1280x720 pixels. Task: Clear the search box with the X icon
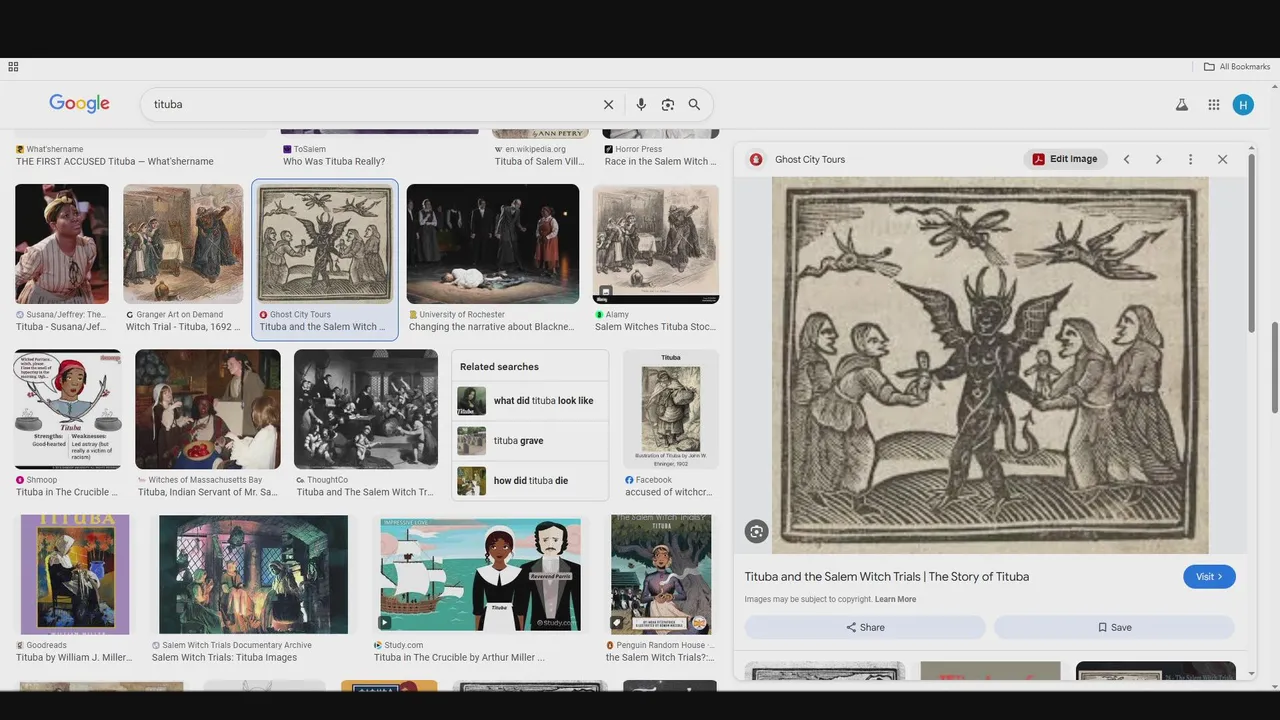pyautogui.click(x=608, y=104)
